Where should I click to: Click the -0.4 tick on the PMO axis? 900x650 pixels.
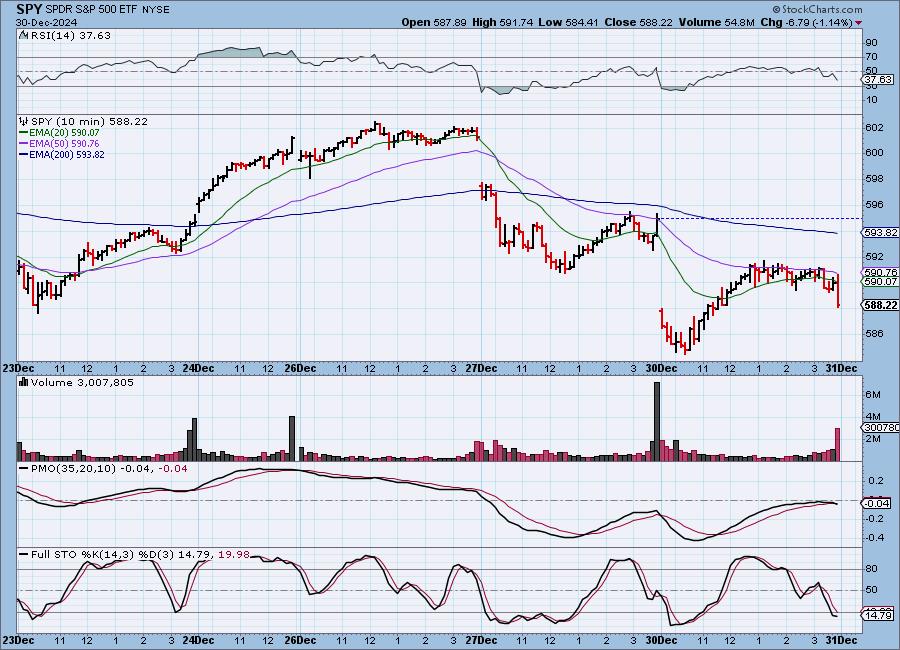point(875,538)
